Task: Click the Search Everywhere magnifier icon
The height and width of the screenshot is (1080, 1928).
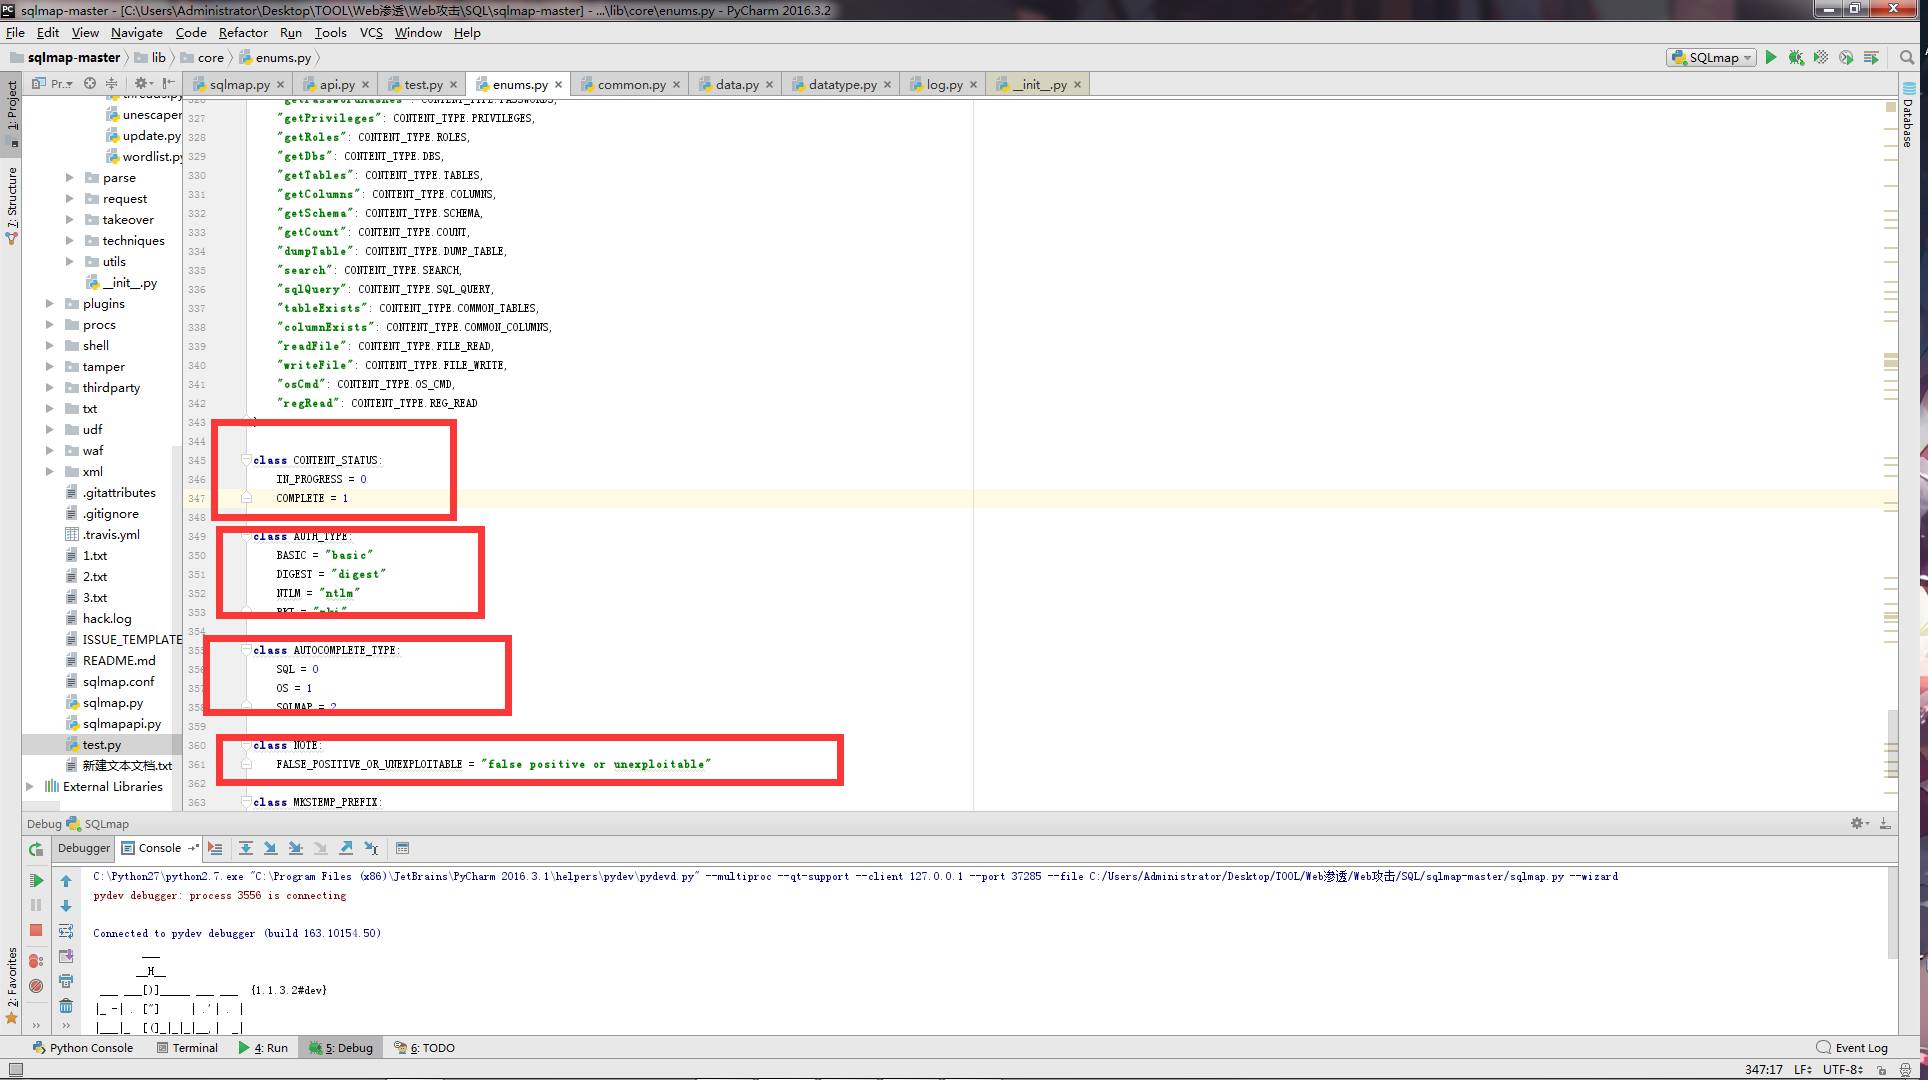Action: click(x=1907, y=58)
